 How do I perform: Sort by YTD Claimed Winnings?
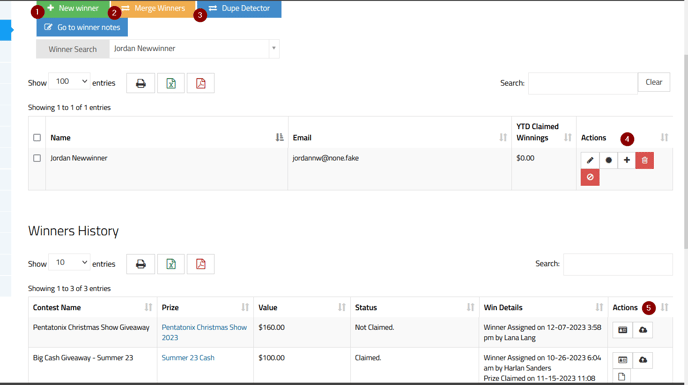(x=544, y=132)
